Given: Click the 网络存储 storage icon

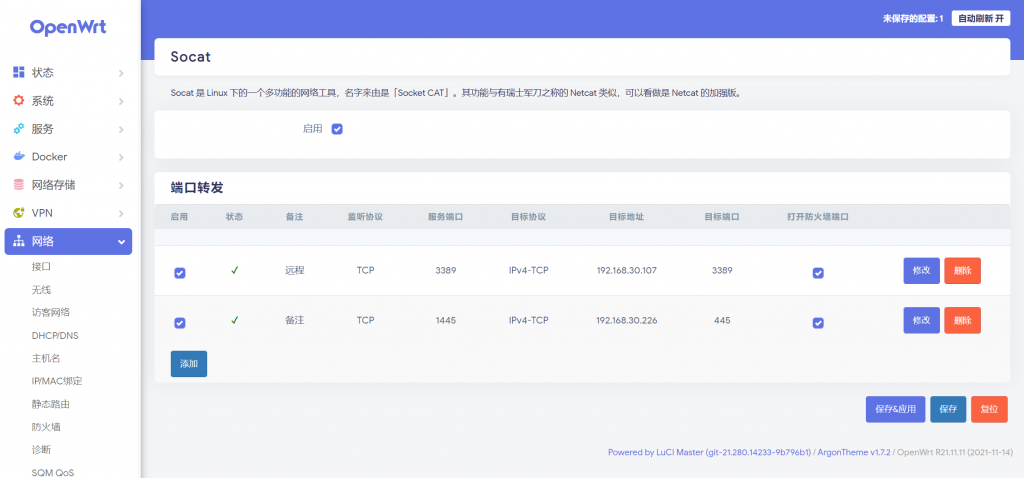Looking at the screenshot, I should point(19,185).
